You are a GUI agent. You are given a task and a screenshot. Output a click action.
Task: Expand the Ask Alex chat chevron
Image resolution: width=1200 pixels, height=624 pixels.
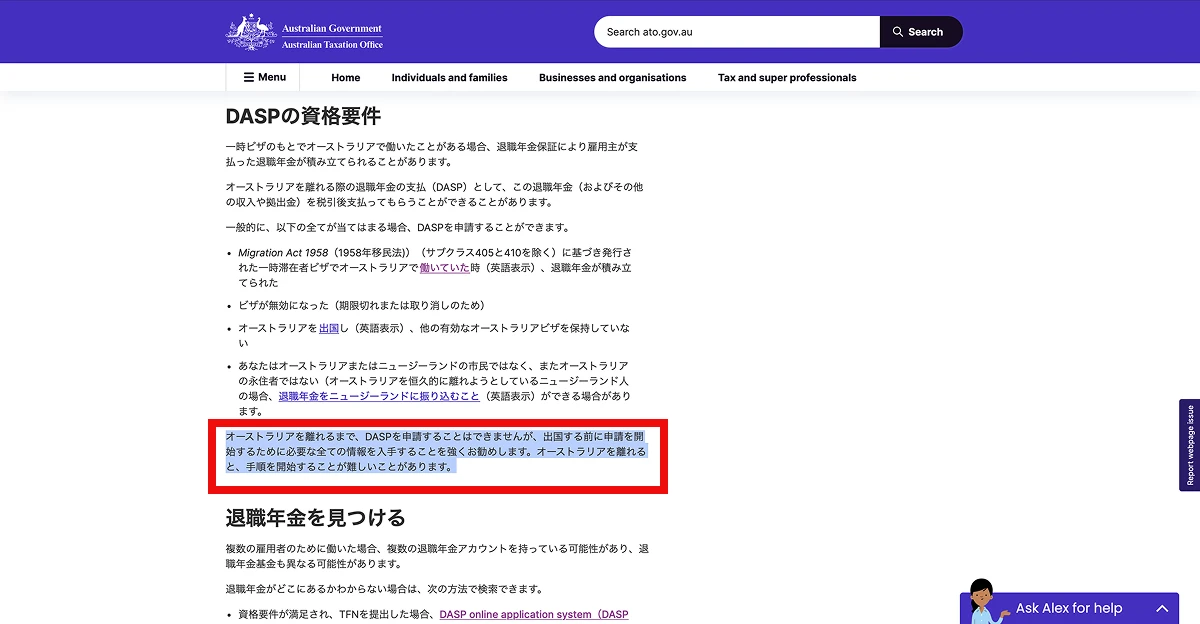(x=1161, y=608)
